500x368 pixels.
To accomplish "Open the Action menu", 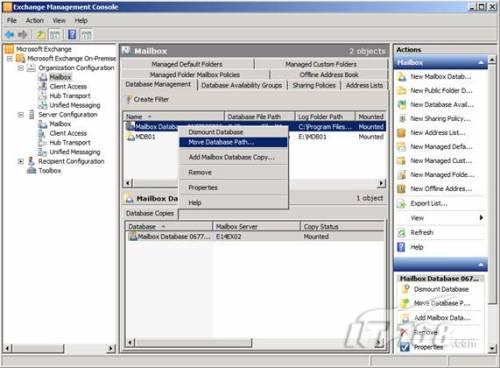I will coord(35,21).
